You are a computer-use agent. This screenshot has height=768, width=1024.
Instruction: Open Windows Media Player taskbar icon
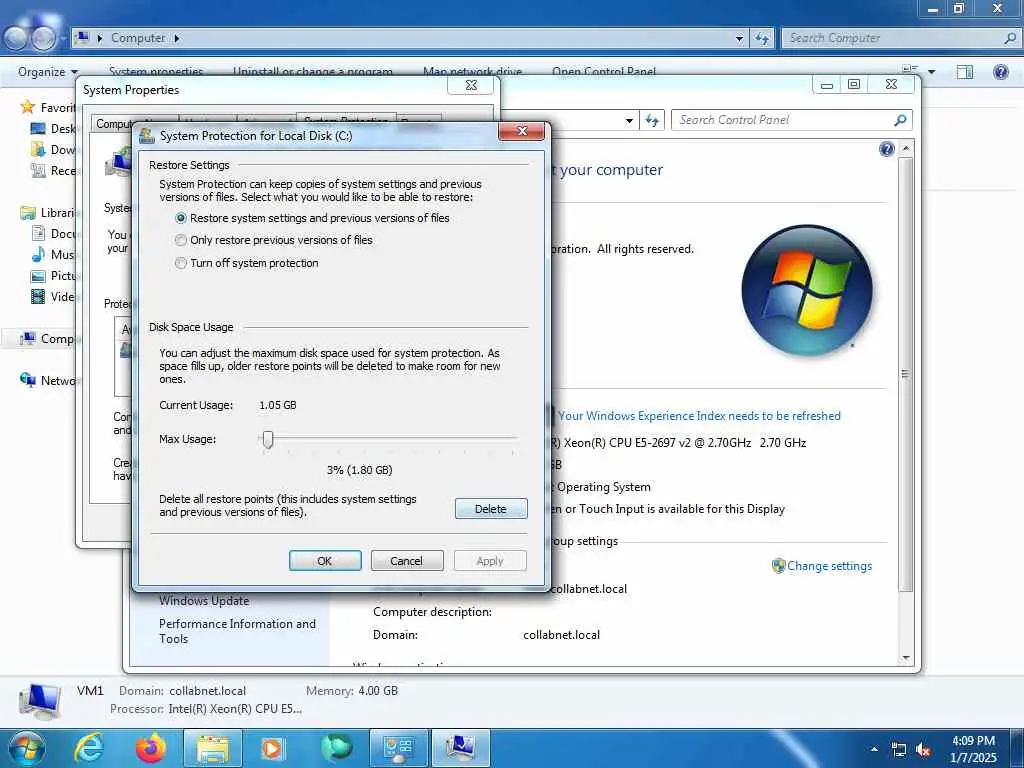tap(273, 748)
